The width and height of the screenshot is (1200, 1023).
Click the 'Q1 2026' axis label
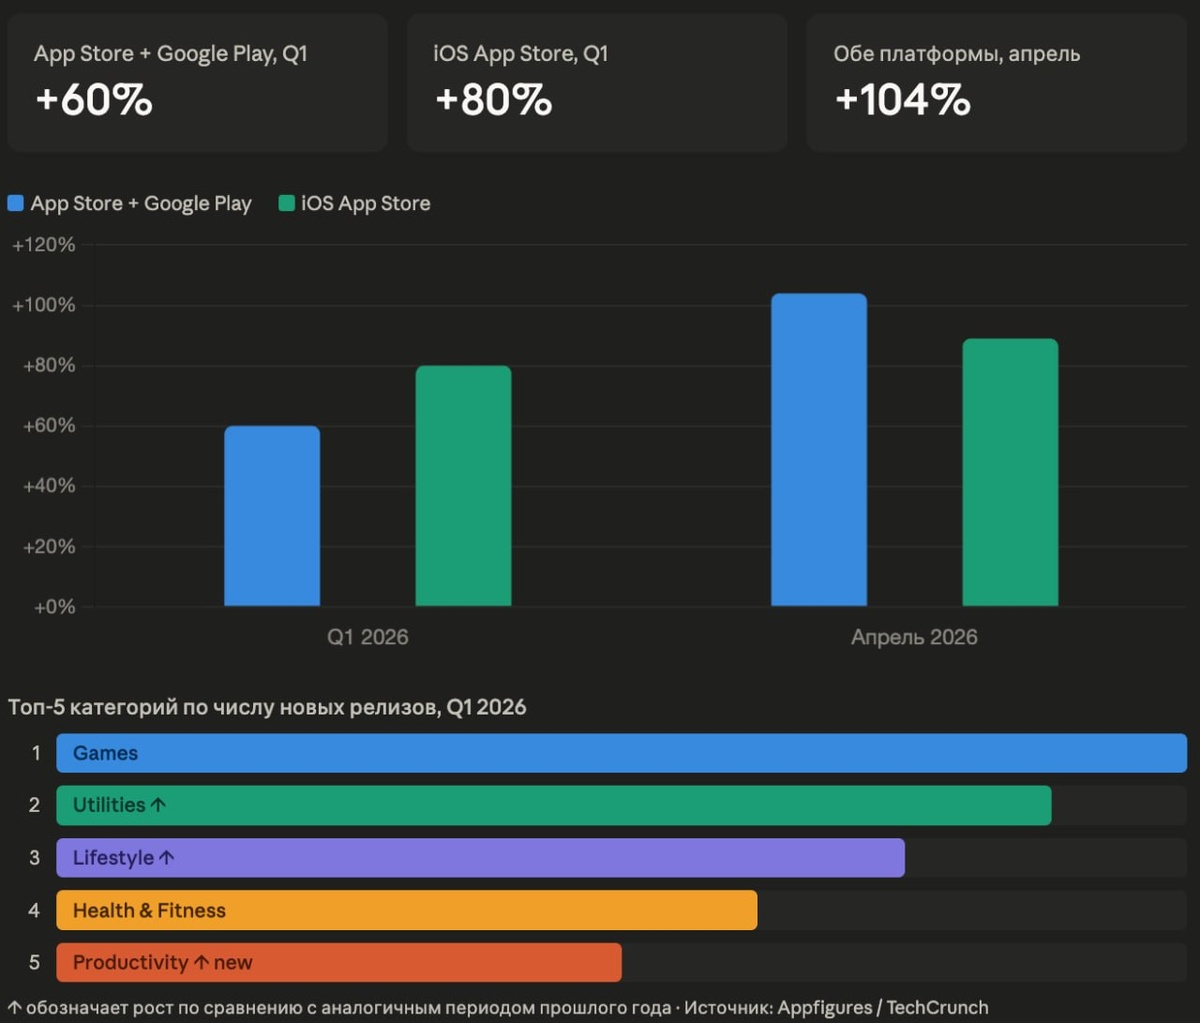(x=368, y=637)
